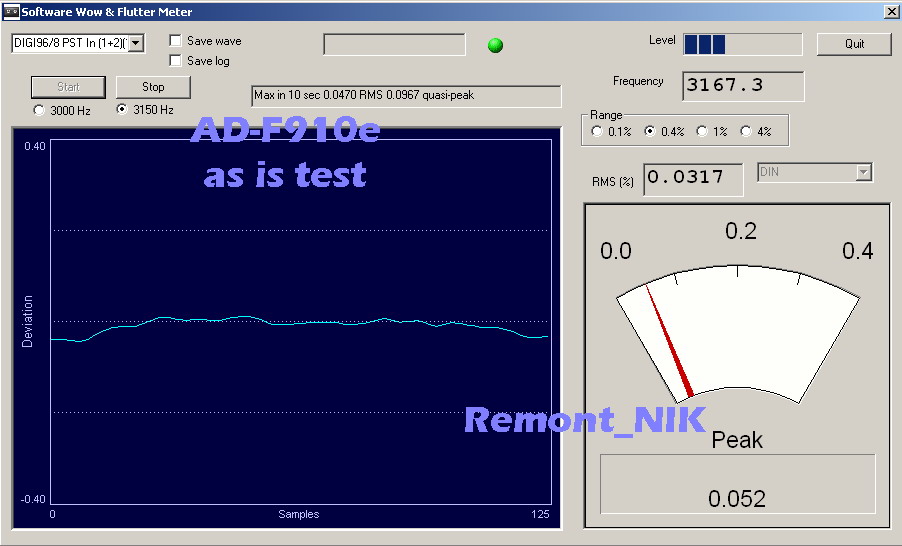Screen dimensions: 902x546
Task: Click the green status indicator light
Action: pos(495,45)
